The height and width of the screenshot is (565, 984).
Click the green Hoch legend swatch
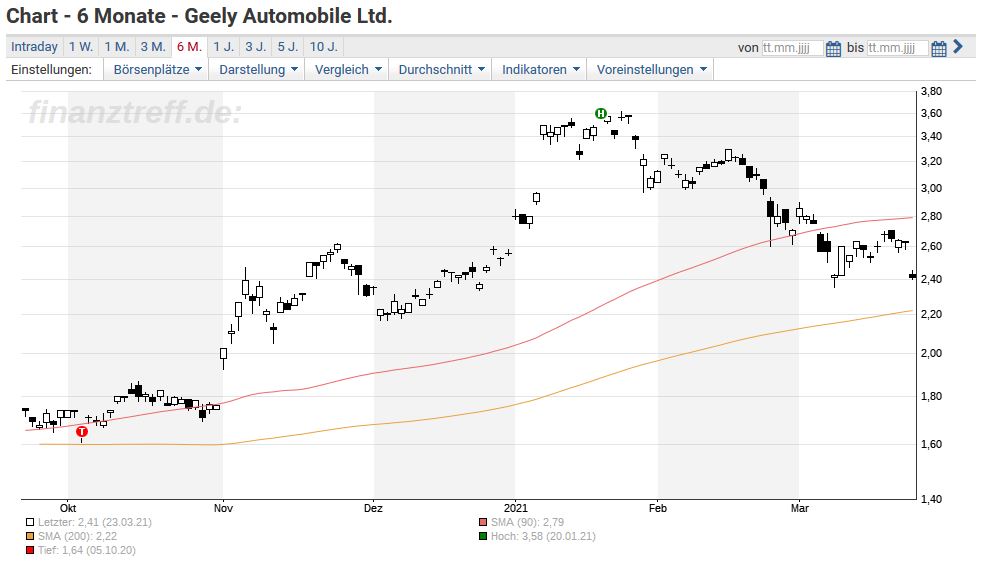483,536
